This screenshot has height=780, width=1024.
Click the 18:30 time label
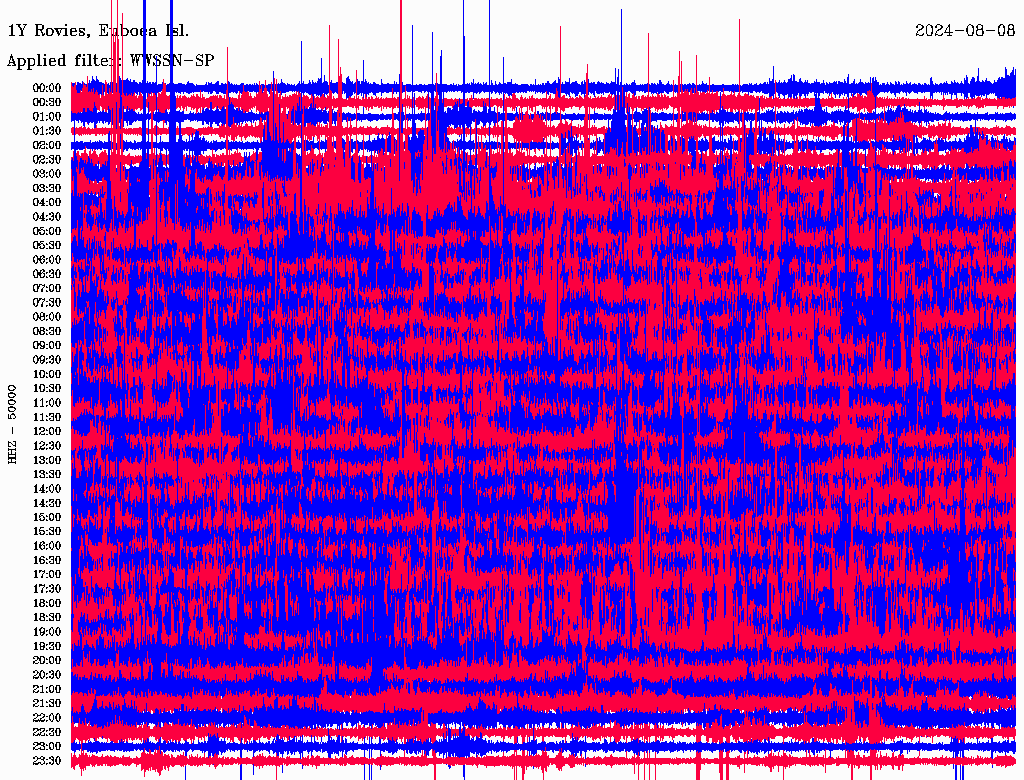point(47,617)
